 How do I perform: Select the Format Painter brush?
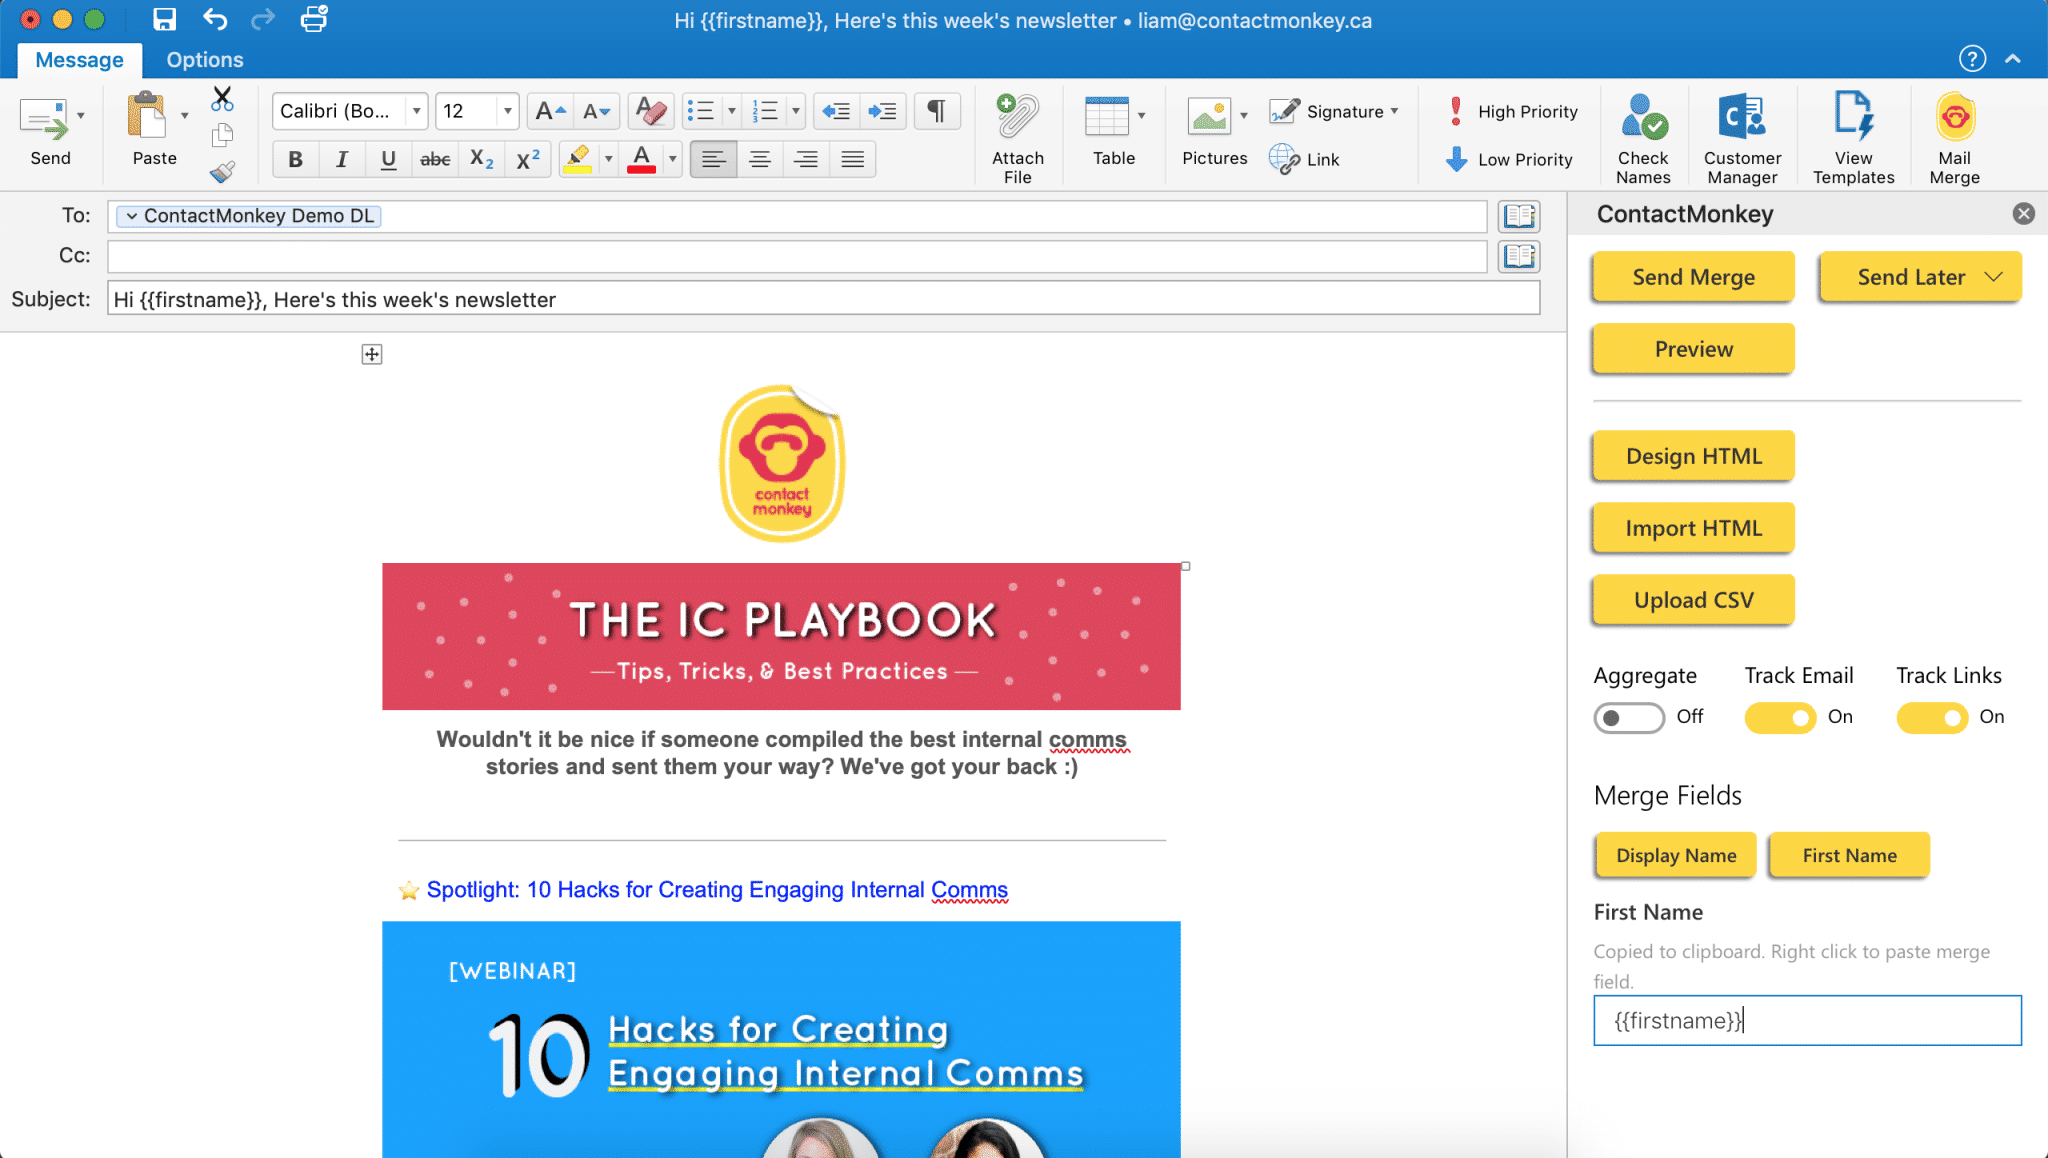(222, 171)
